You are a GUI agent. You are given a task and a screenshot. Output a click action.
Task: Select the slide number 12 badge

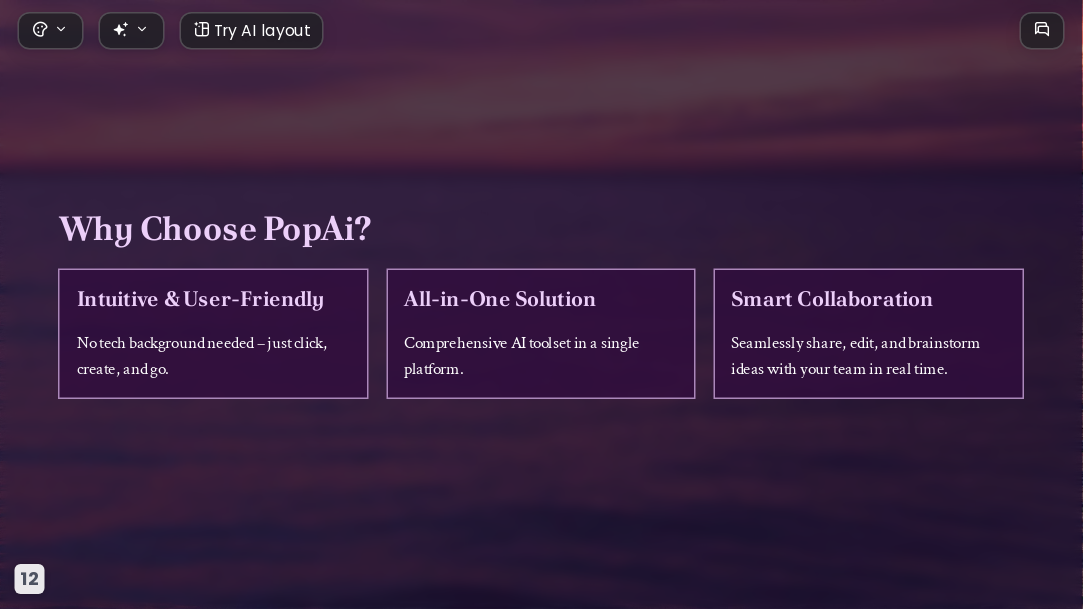30,579
